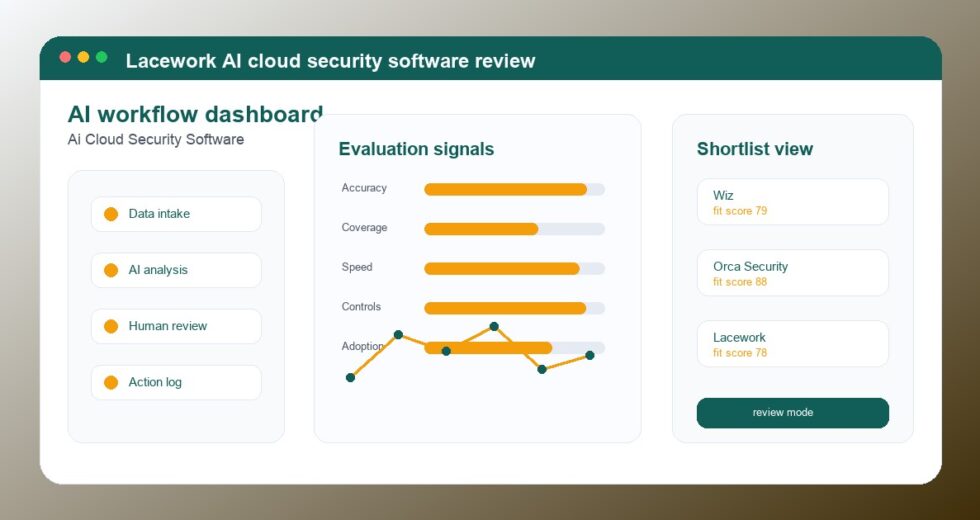Select the AI analysis step
This screenshot has height=520, width=980.
tap(176, 271)
